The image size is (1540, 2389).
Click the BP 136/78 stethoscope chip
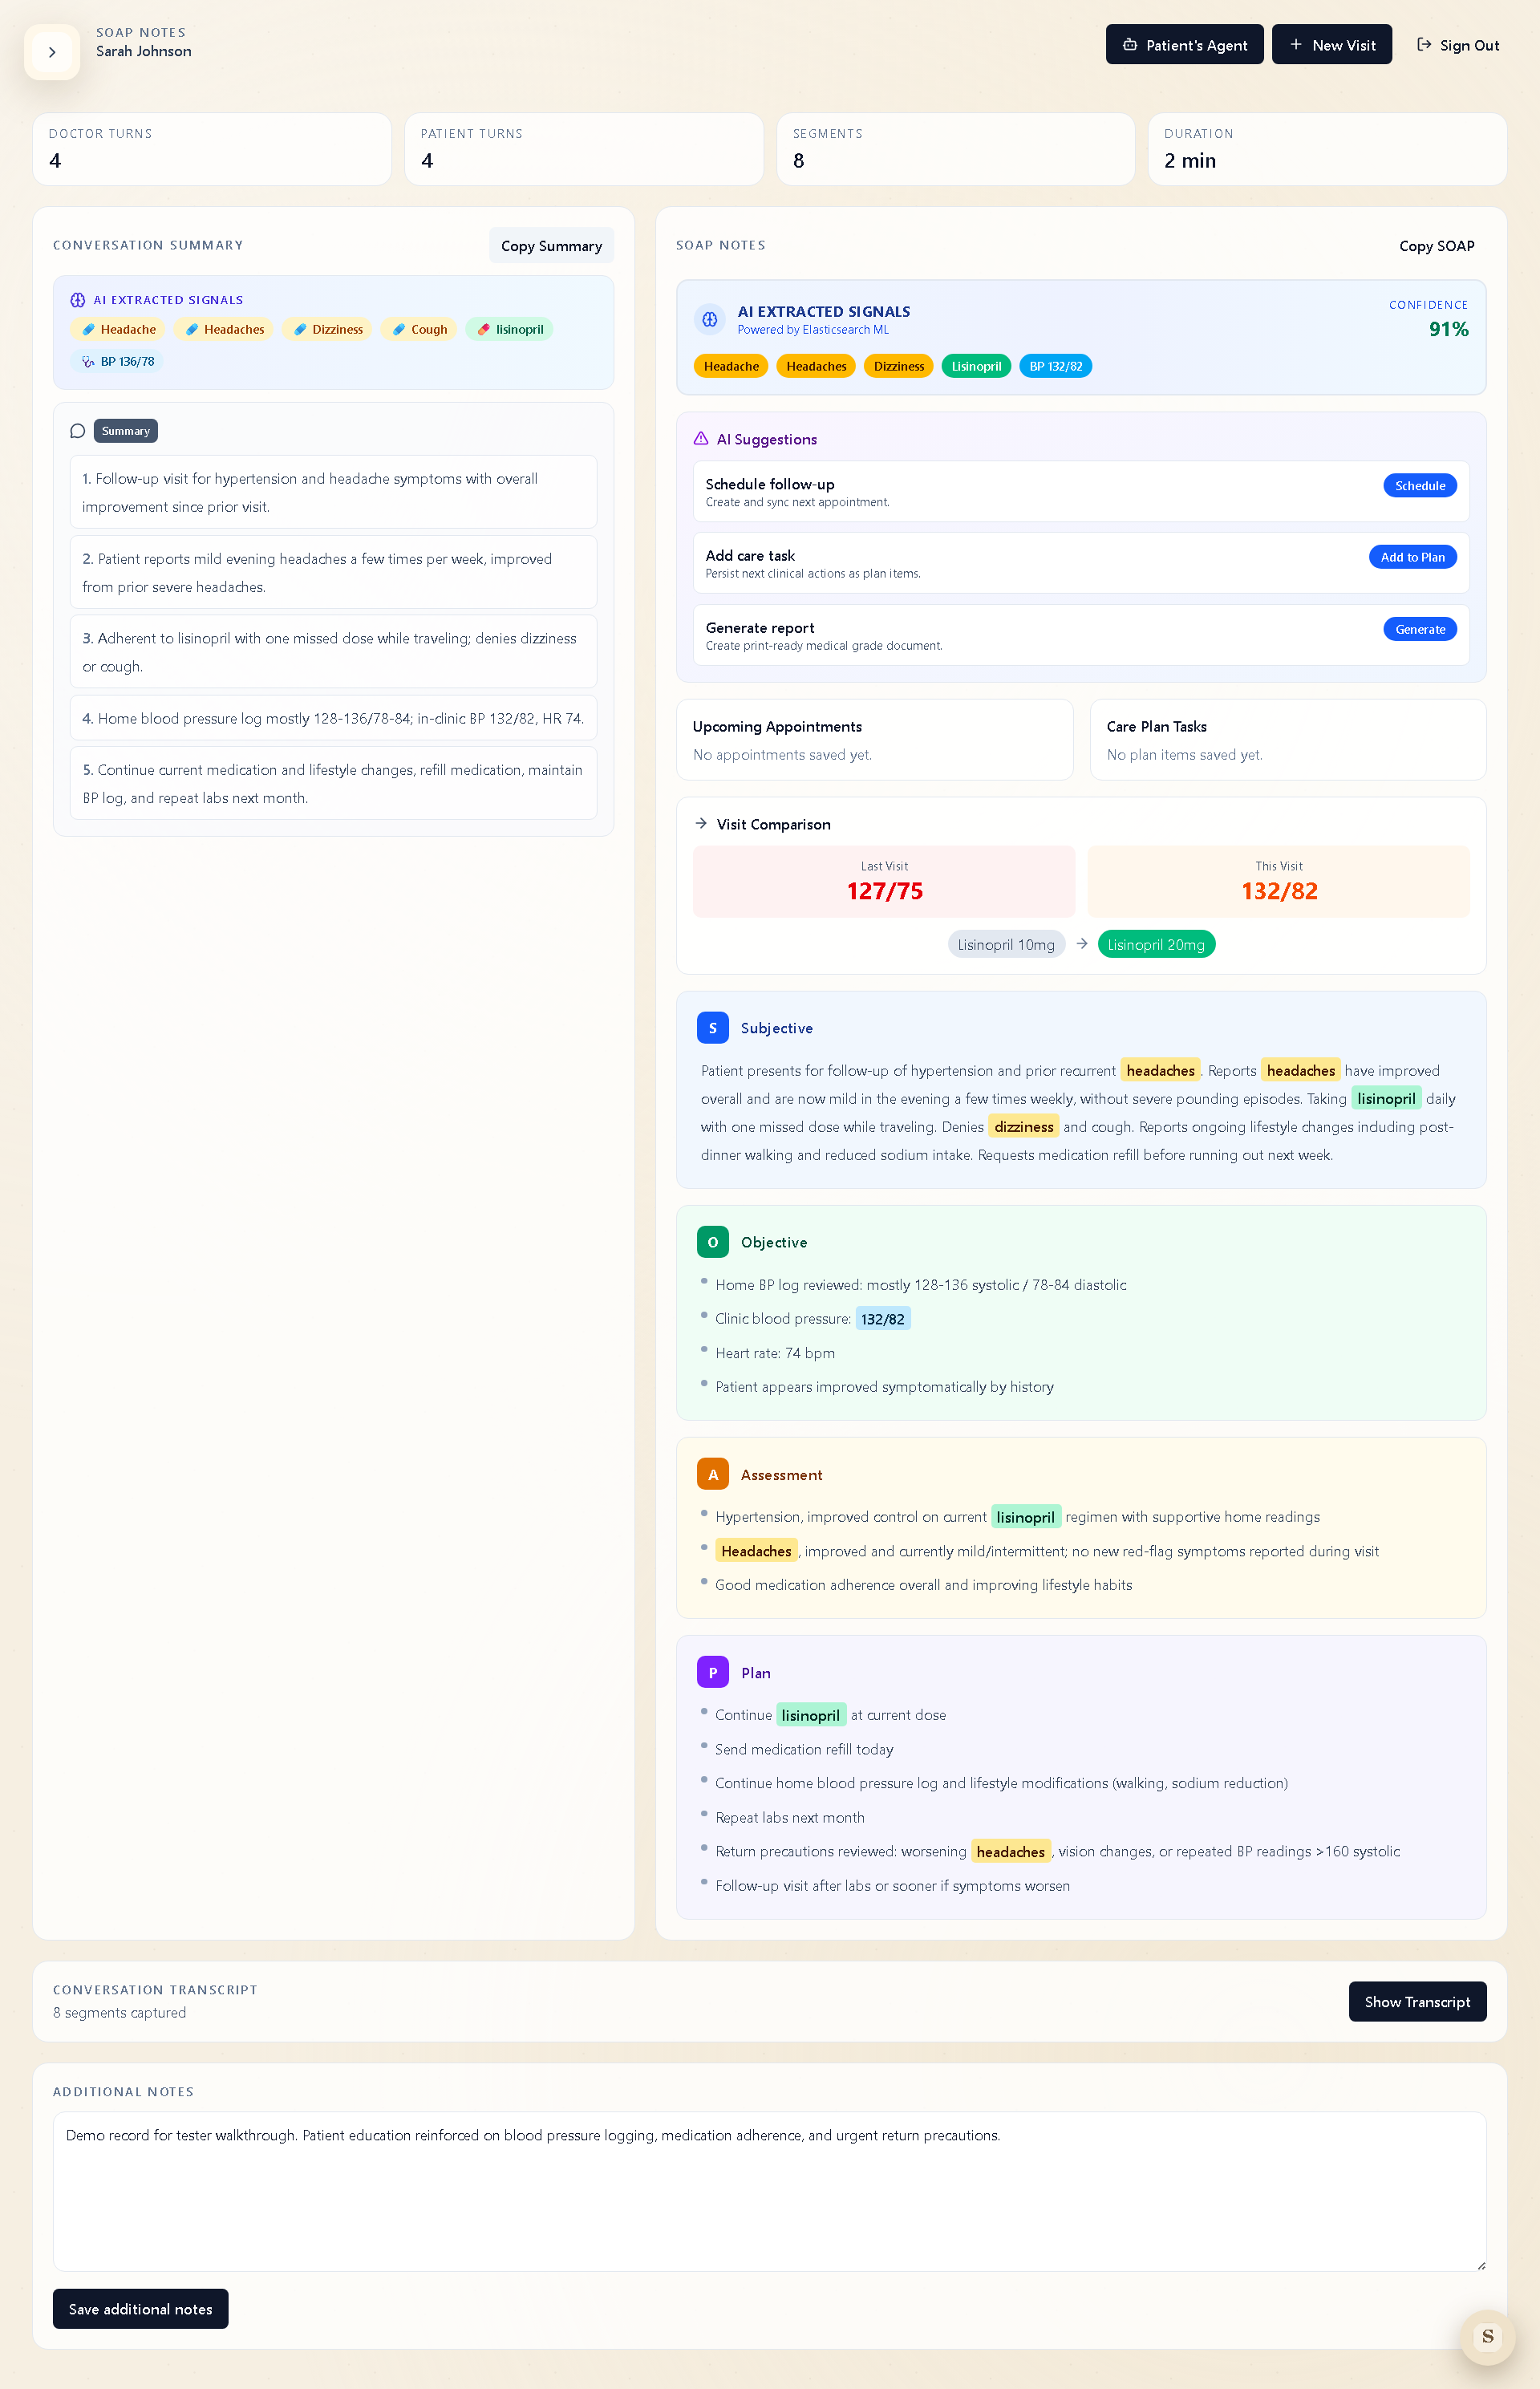(x=117, y=362)
